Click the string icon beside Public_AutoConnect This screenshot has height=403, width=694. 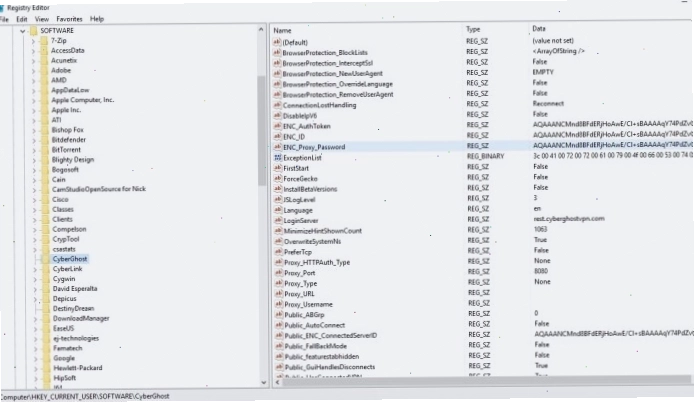[279, 325]
